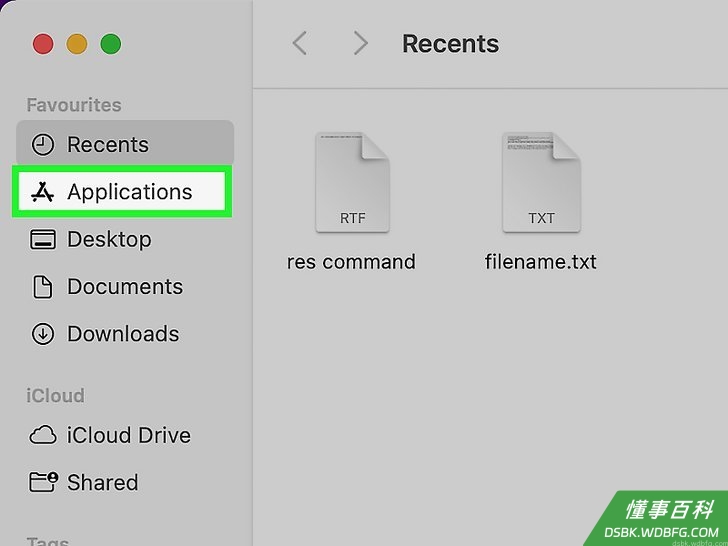Click the Applications A-shaped sidebar icon
The width and height of the screenshot is (728, 546).
pos(43,192)
